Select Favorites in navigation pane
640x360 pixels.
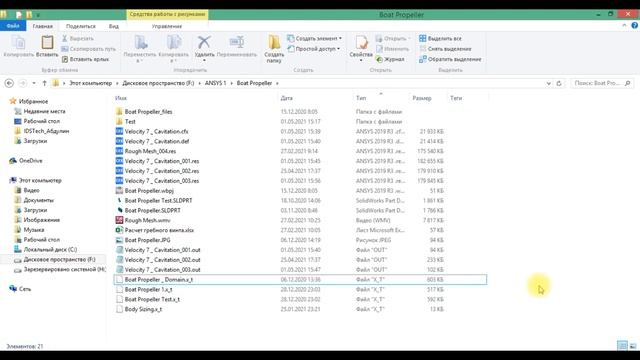point(33,101)
